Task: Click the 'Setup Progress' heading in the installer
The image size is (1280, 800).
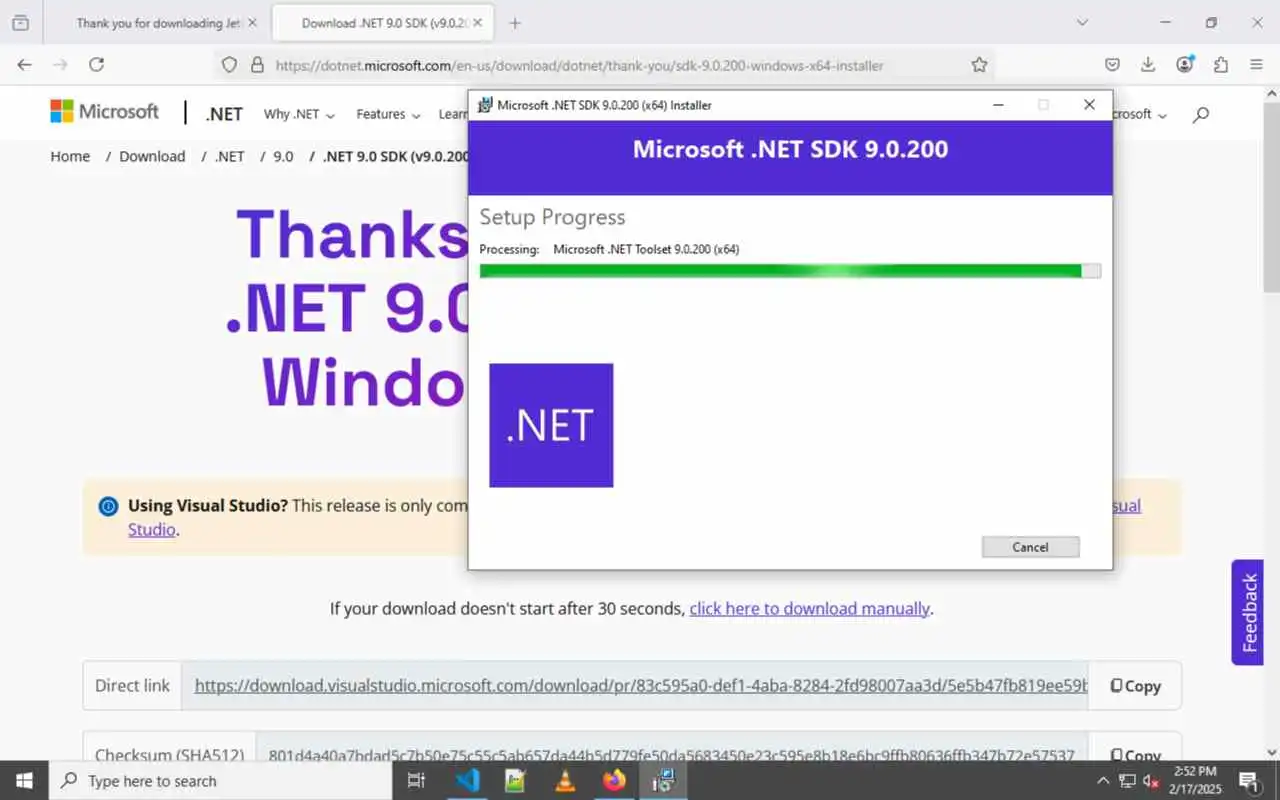Action: [552, 217]
